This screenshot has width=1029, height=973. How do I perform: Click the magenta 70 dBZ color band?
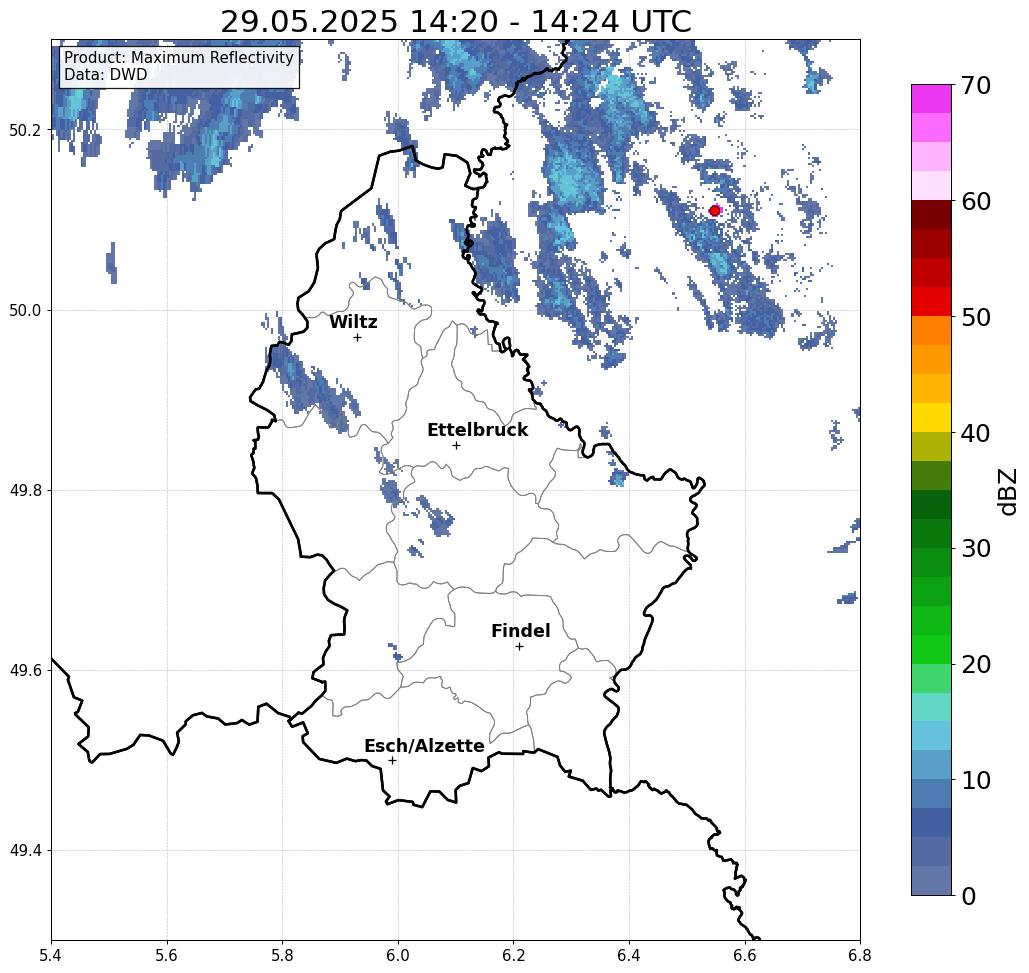931,99
